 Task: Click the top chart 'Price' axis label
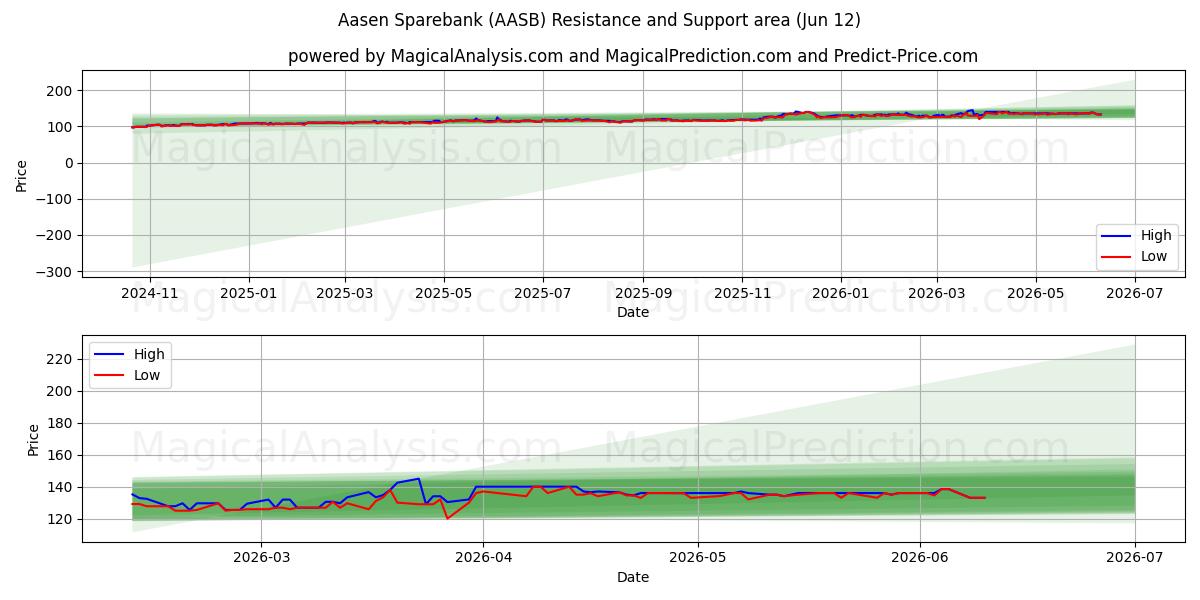click(x=22, y=173)
